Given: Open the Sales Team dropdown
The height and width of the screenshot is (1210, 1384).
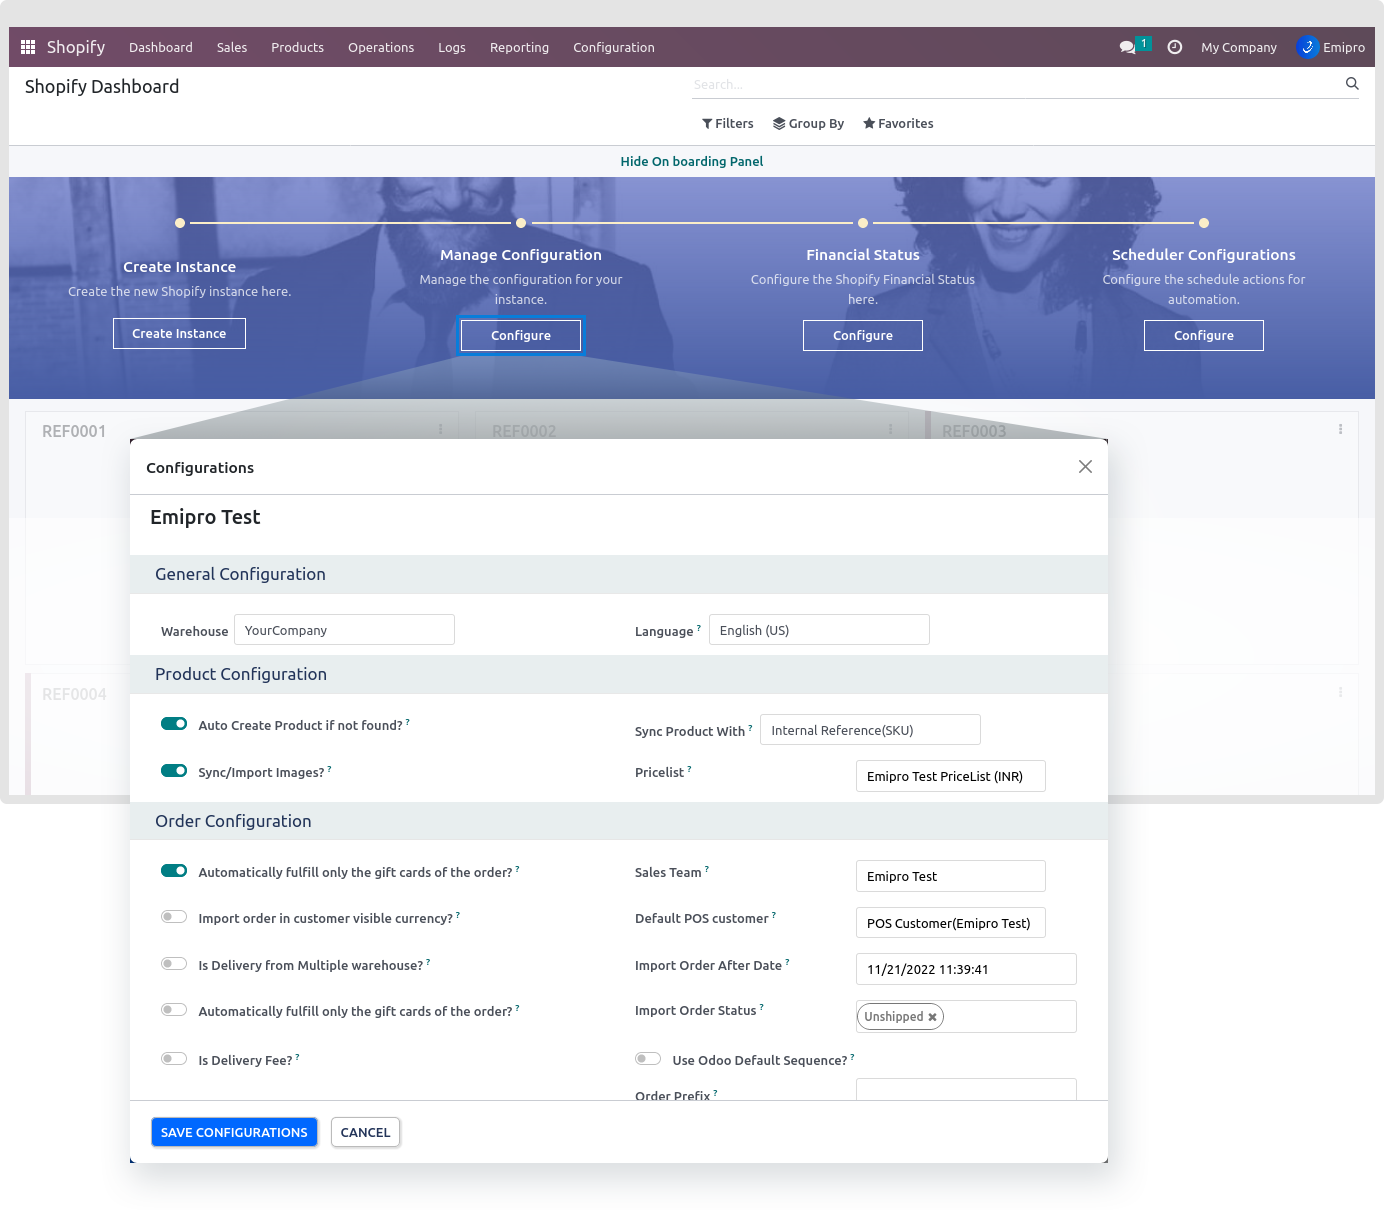Looking at the screenshot, I should point(951,876).
